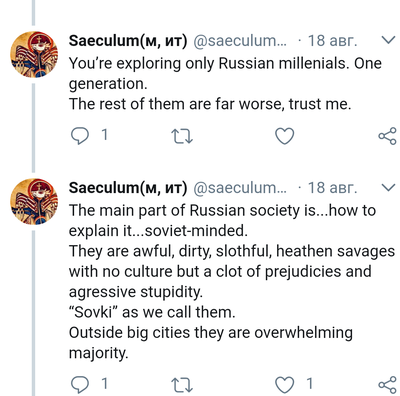Viewport: 400px width, 396px height.
Task: Open the 'The main part of Russian society' tweet
Action: pyautogui.click(x=232, y=282)
